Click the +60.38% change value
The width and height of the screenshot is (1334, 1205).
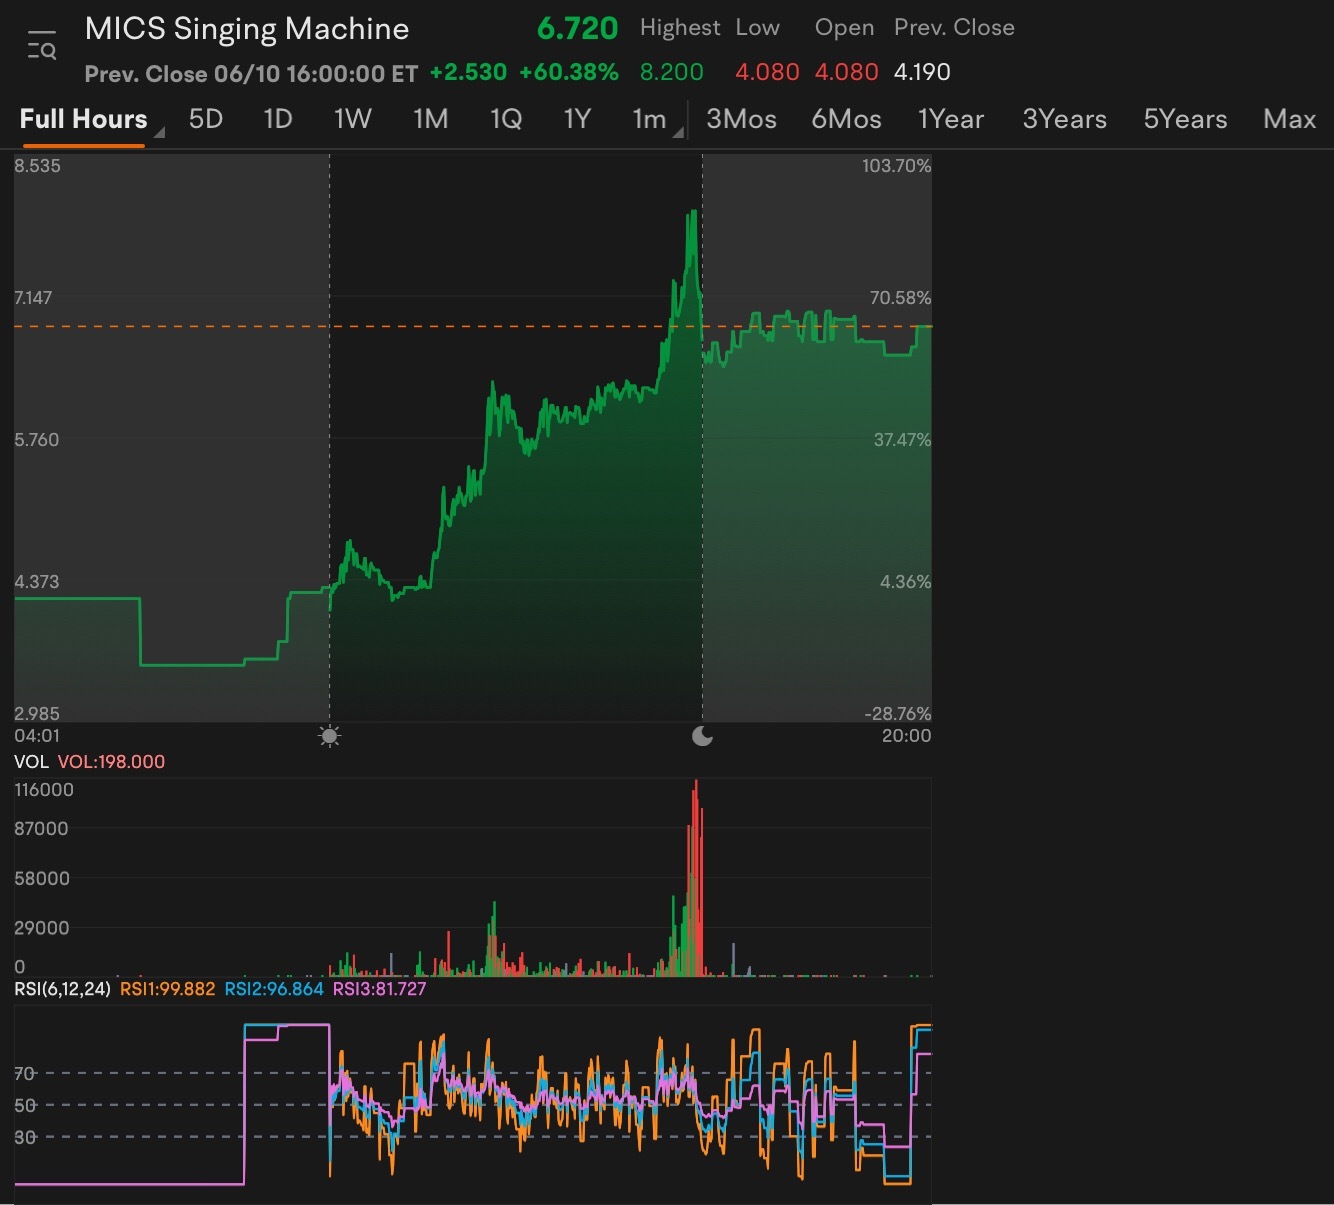tap(568, 72)
